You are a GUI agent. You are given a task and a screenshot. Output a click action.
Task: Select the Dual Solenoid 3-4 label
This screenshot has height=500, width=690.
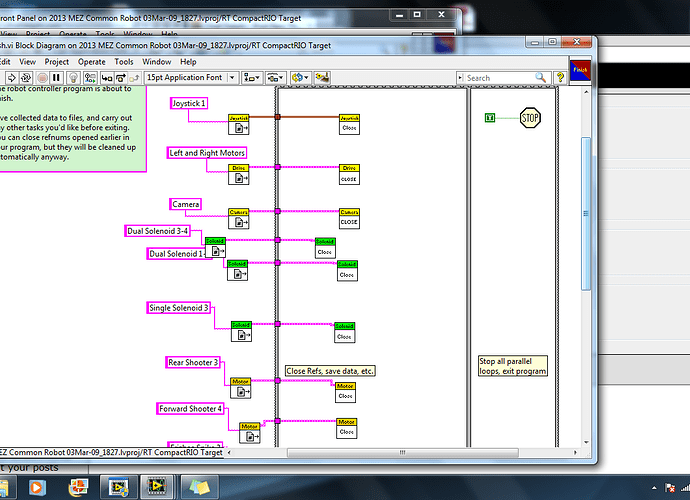click(158, 231)
